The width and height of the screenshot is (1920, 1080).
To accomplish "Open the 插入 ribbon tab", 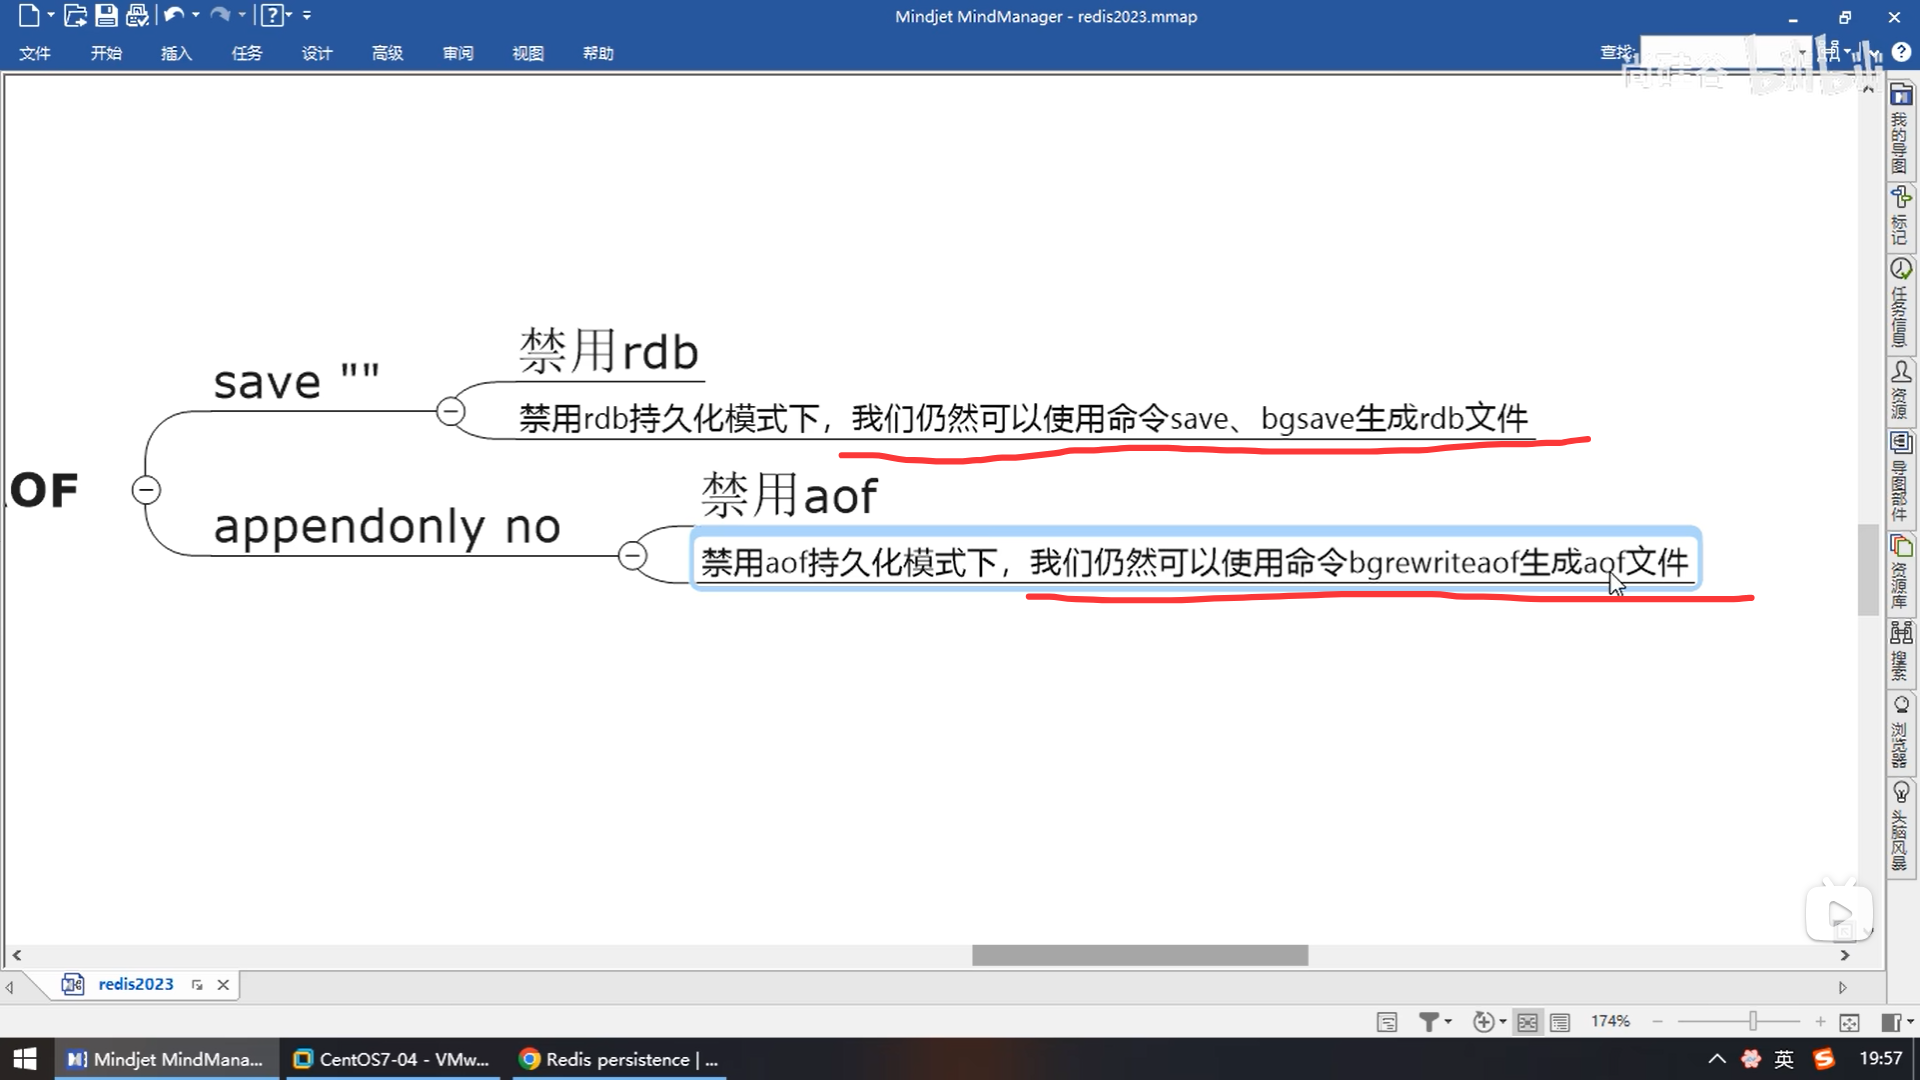I will 176,53.
